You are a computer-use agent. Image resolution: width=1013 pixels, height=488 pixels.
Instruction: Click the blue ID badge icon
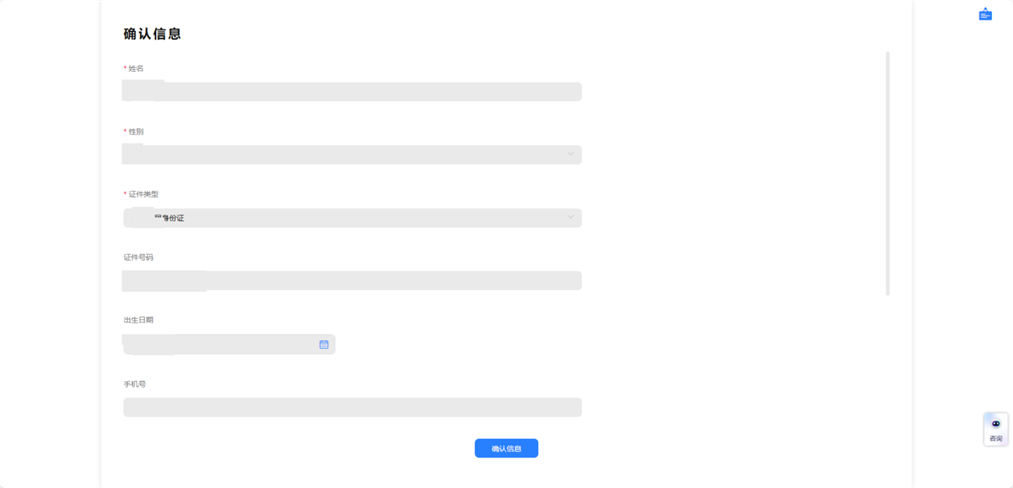[x=985, y=14]
